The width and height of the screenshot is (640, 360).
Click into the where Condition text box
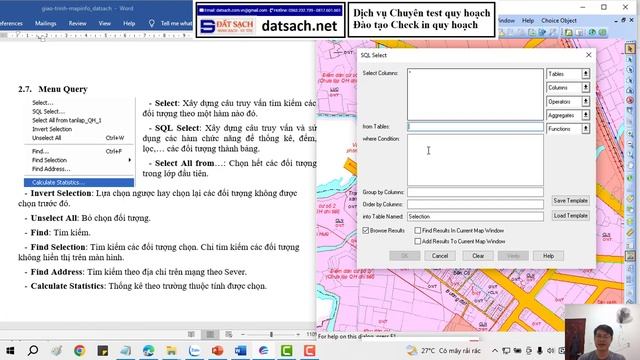click(475, 160)
